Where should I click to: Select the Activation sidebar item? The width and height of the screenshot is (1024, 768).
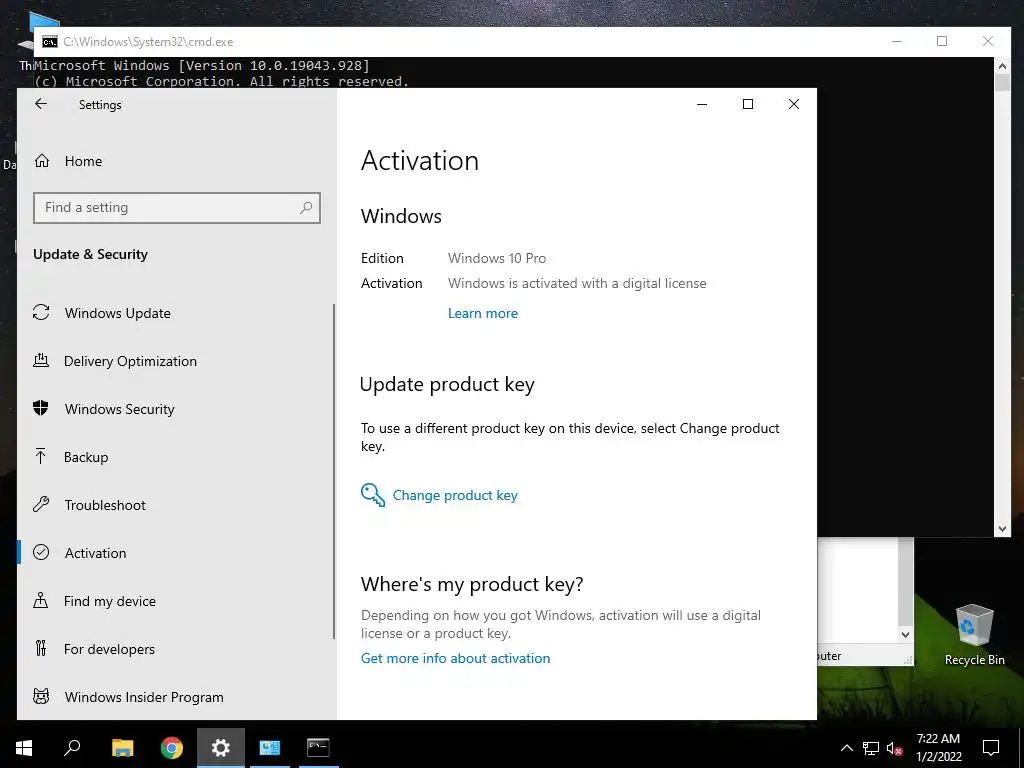(95, 553)
